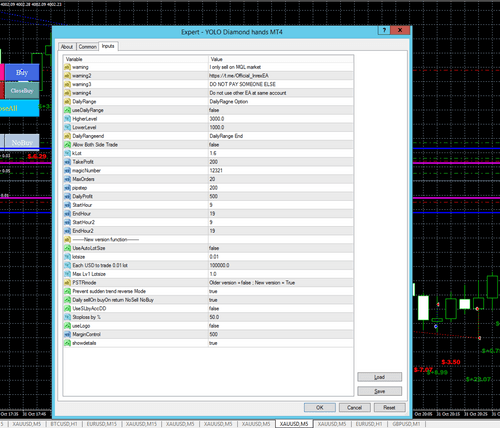The width and height of the screenshot is (500, 428).
Task: Click the icon beside MarginControl variable
Action: (x=68, y=334)
